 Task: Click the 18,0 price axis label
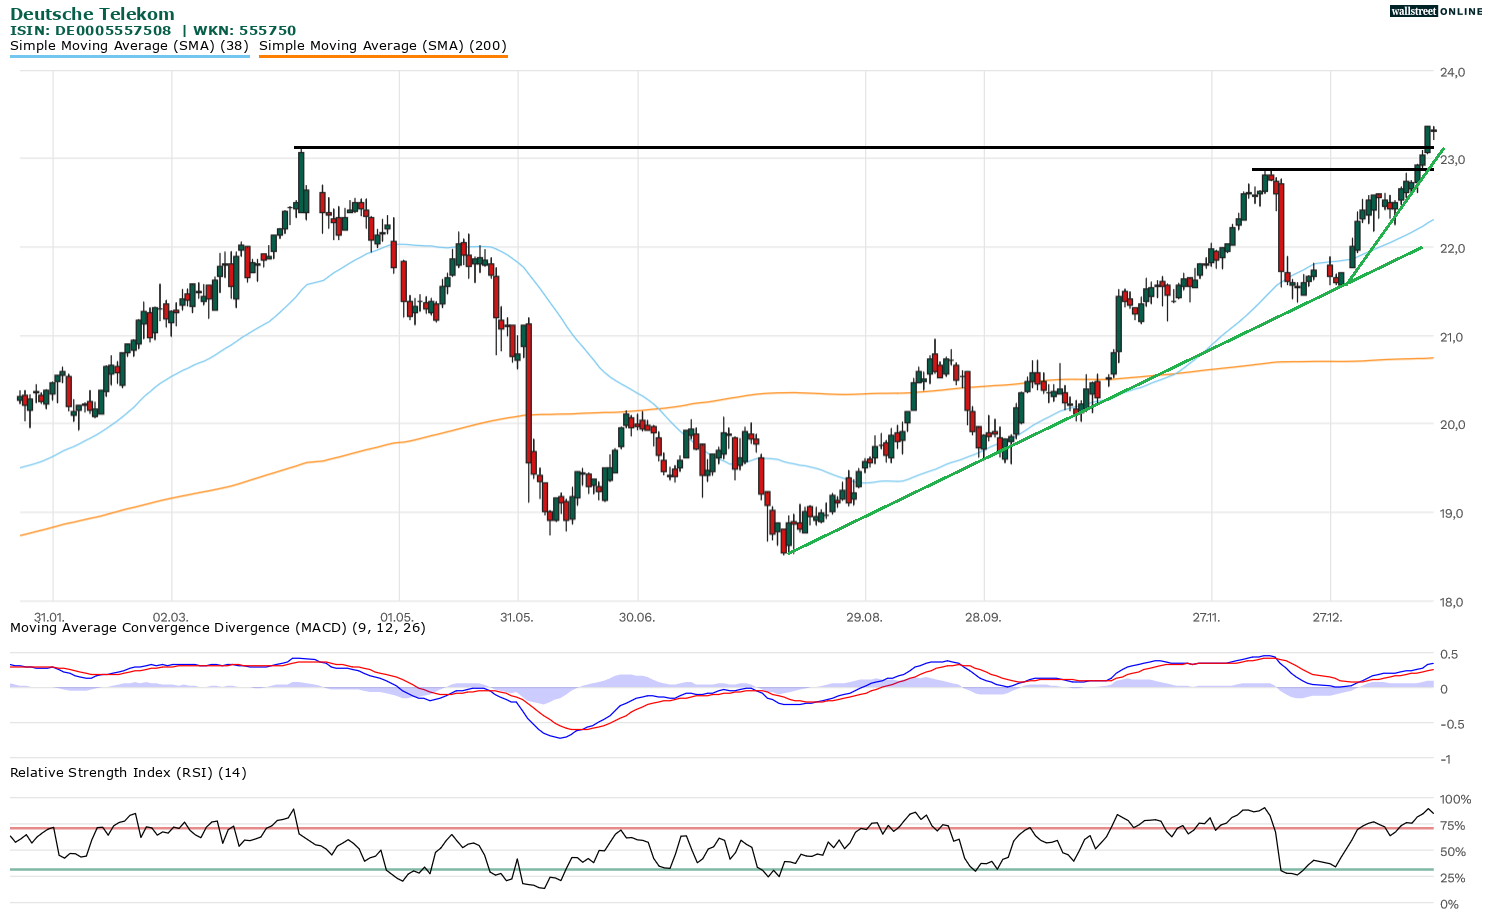[x=1453, y=602]
